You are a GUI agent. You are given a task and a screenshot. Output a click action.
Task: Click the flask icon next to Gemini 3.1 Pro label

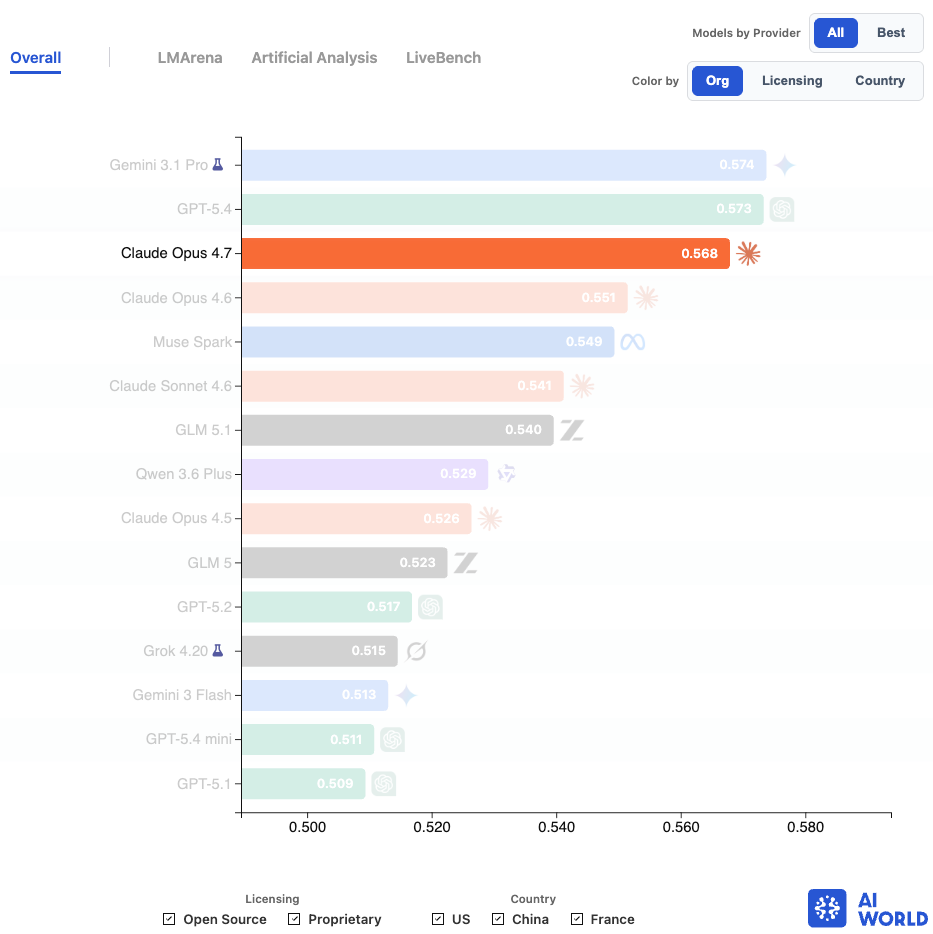(x=218, y=164)
